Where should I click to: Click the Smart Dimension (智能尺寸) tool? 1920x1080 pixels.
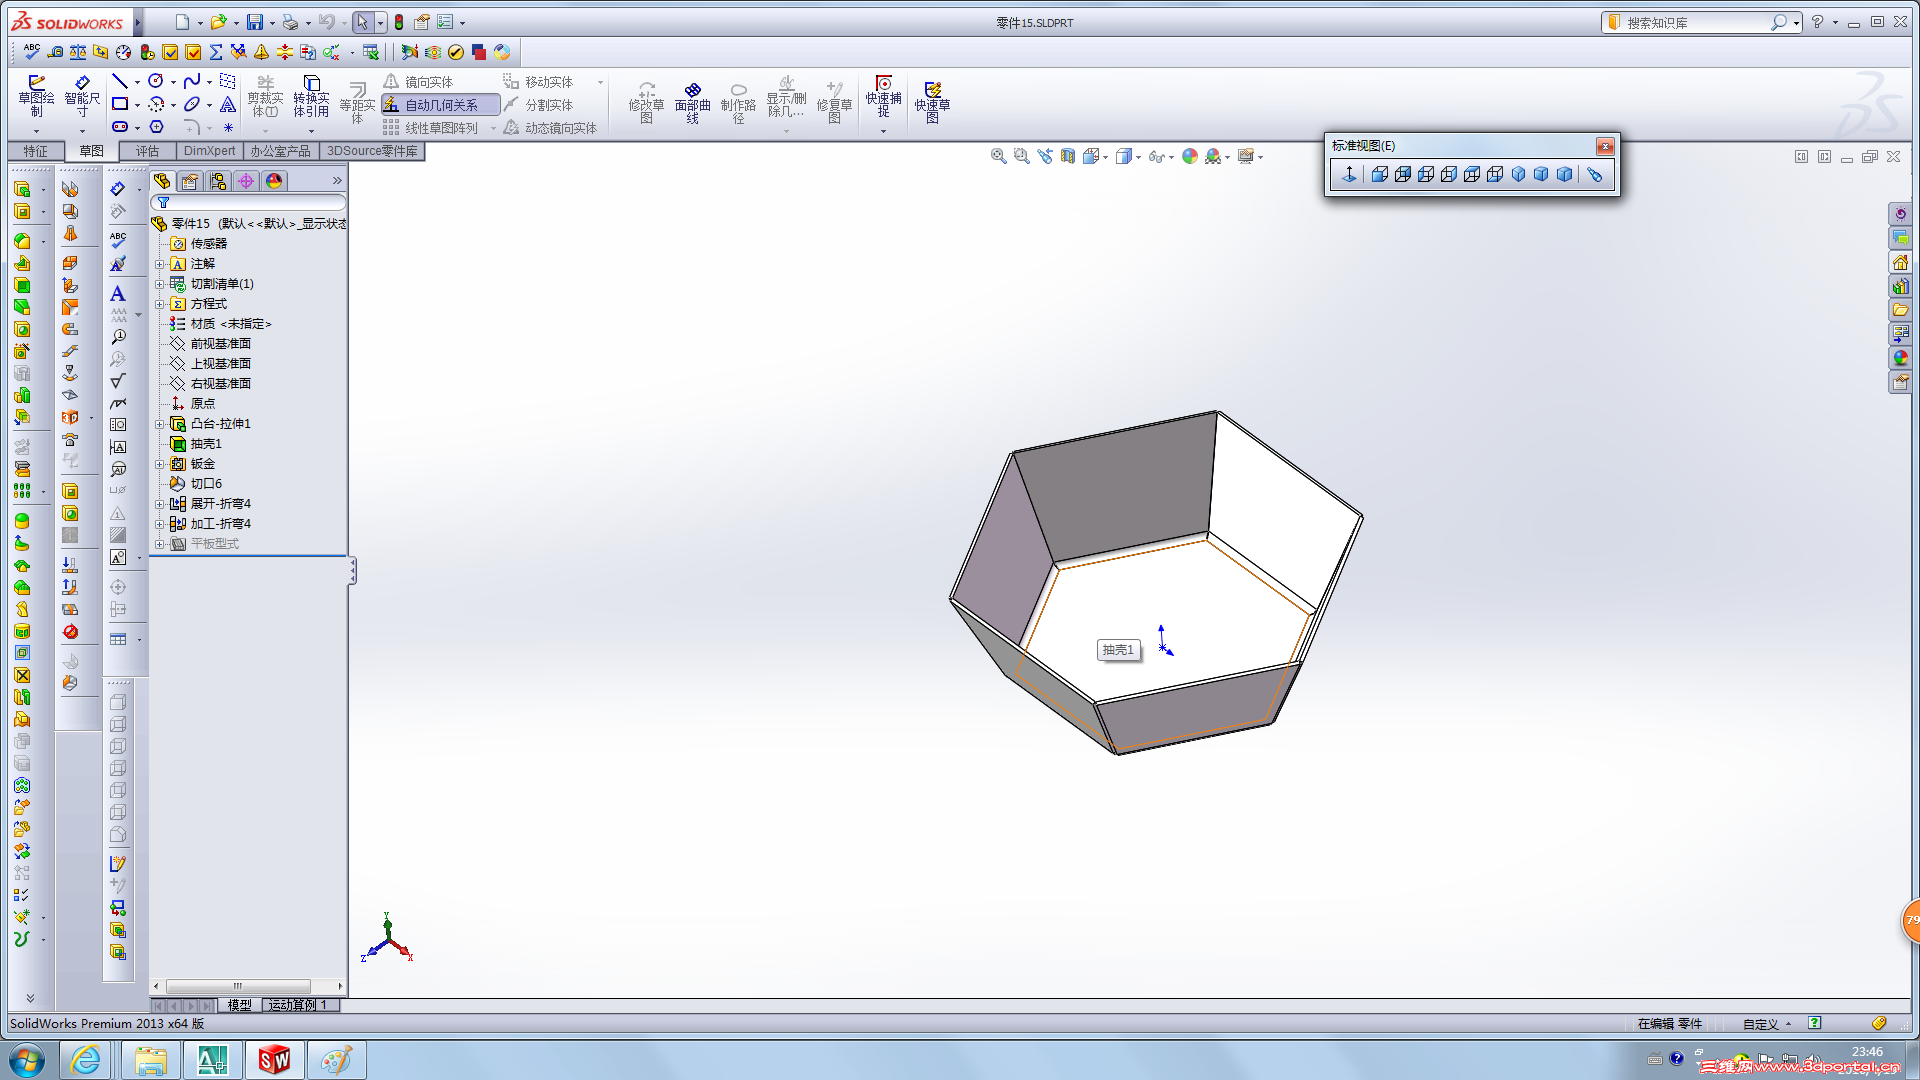coord(82,96)
